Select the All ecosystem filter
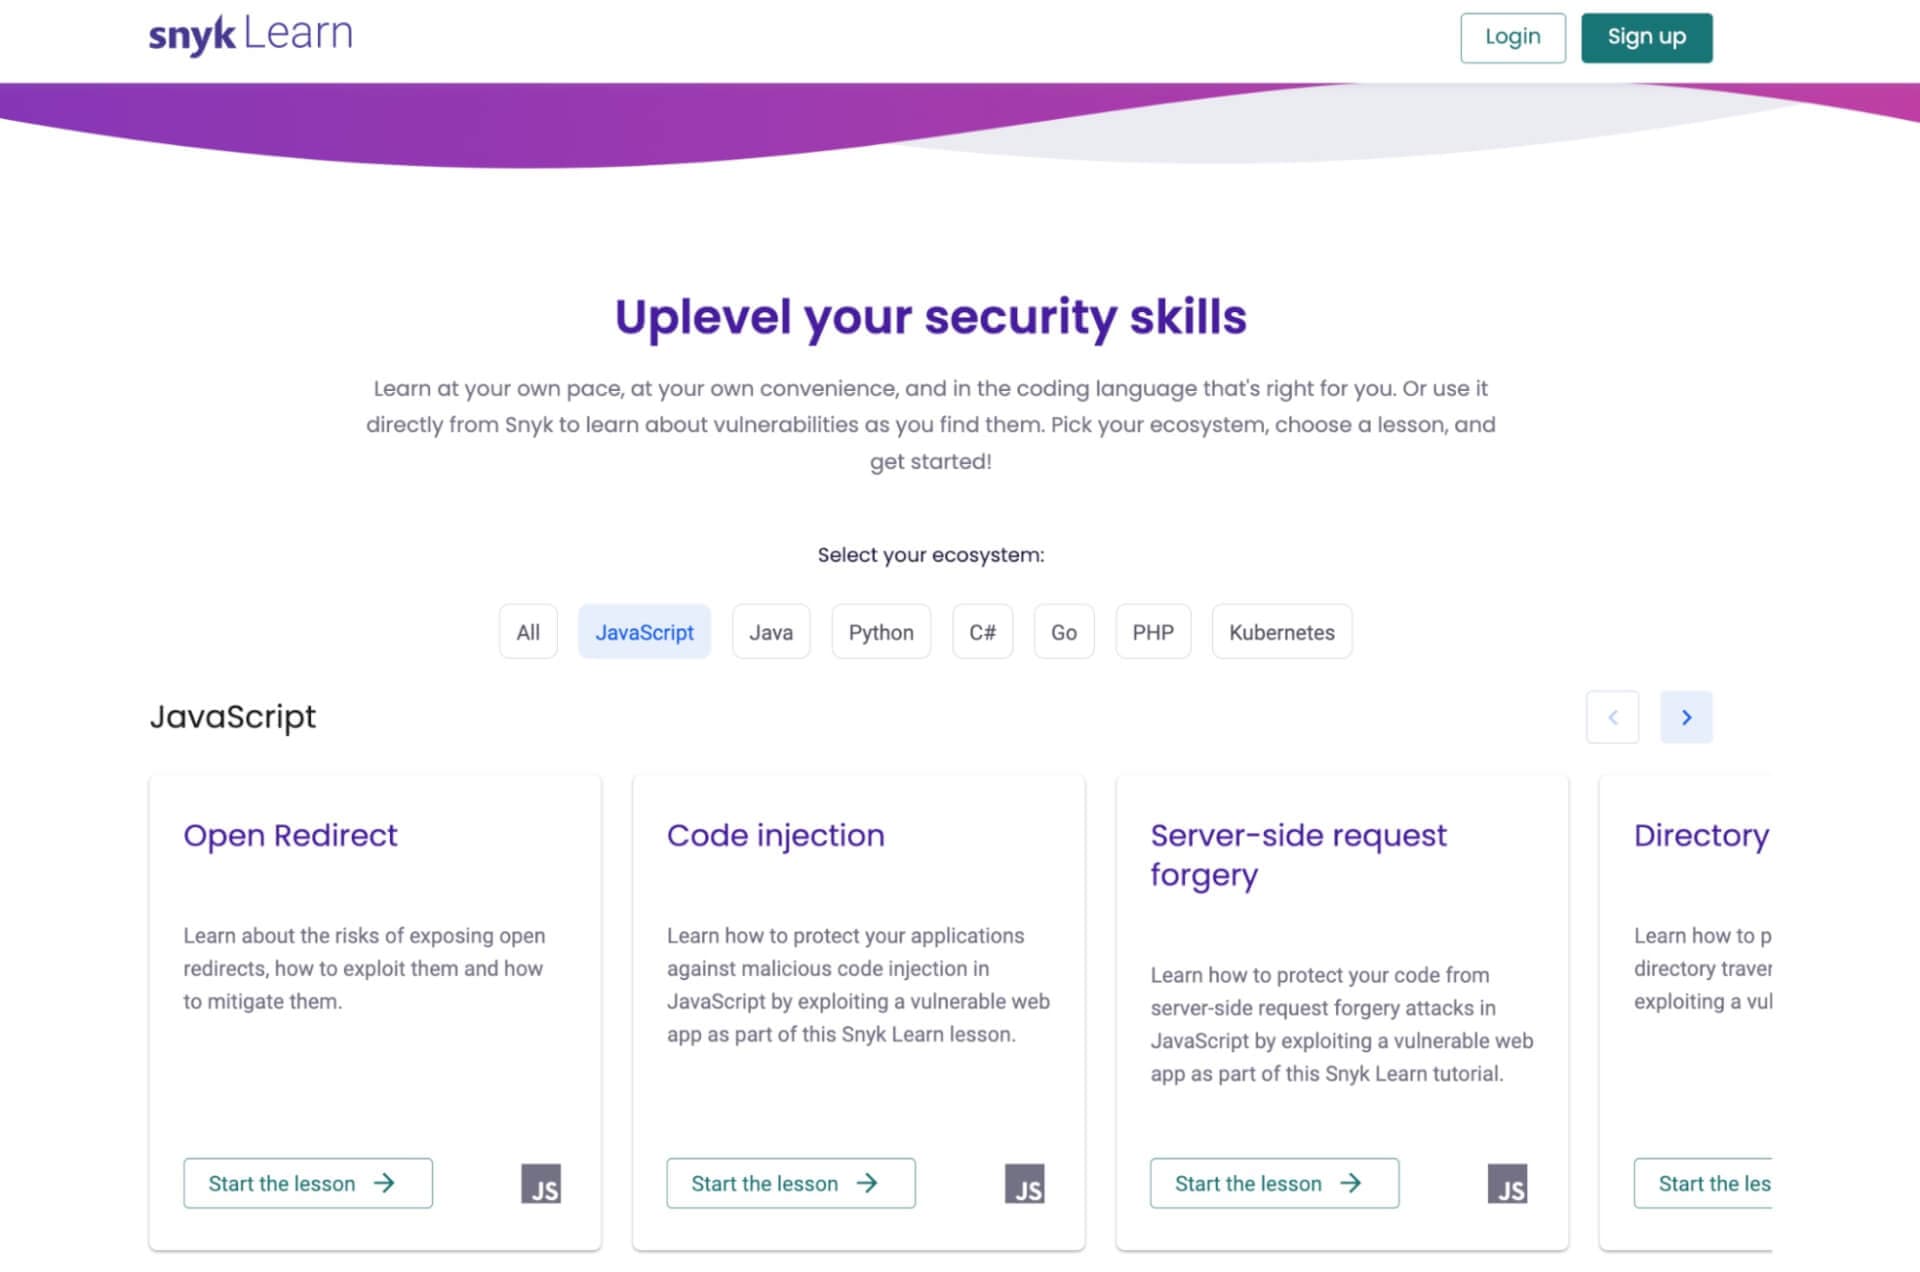This screenshot has width=1920, height=1272. 528,630
